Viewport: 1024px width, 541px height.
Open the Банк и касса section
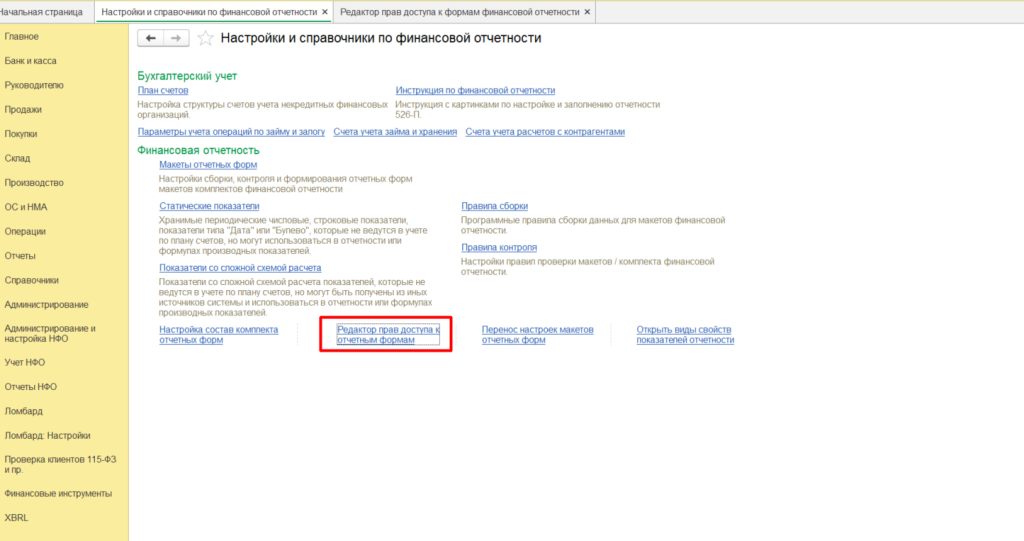pos(30,61)
